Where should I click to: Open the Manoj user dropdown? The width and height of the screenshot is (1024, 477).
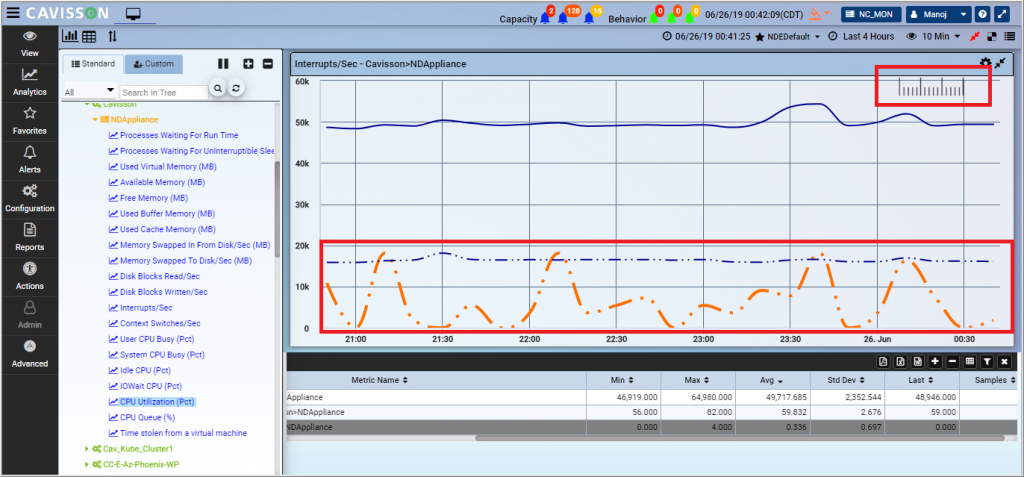click(938, 14)
